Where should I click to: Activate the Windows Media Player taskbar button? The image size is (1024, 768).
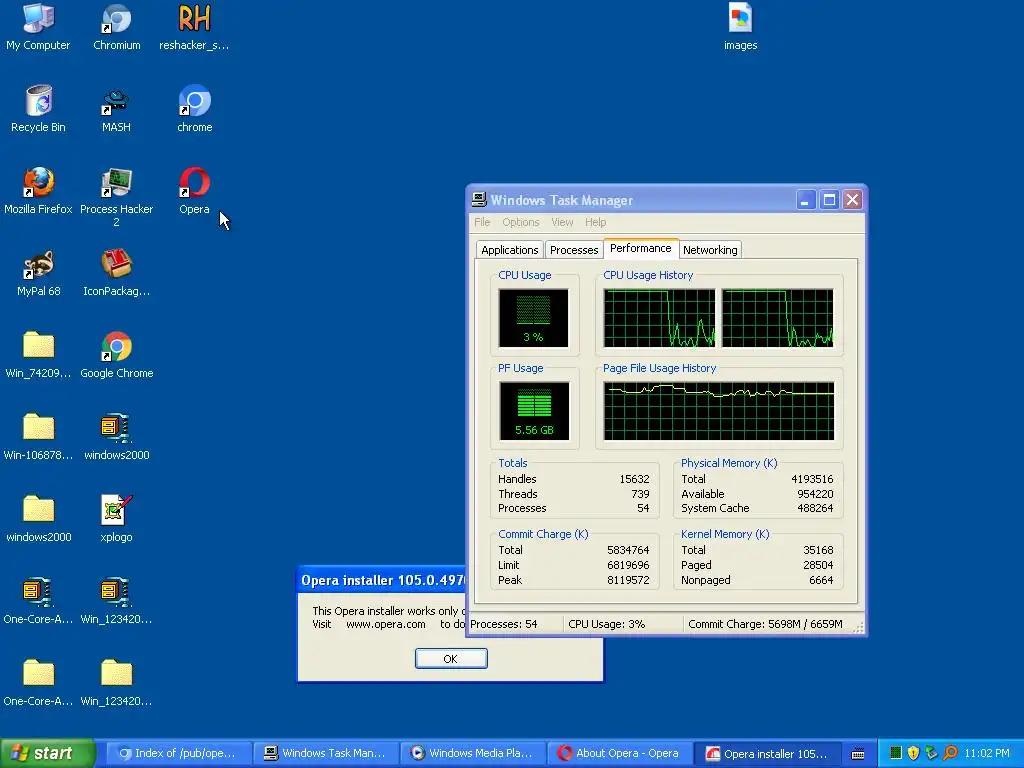click(472, 754)
